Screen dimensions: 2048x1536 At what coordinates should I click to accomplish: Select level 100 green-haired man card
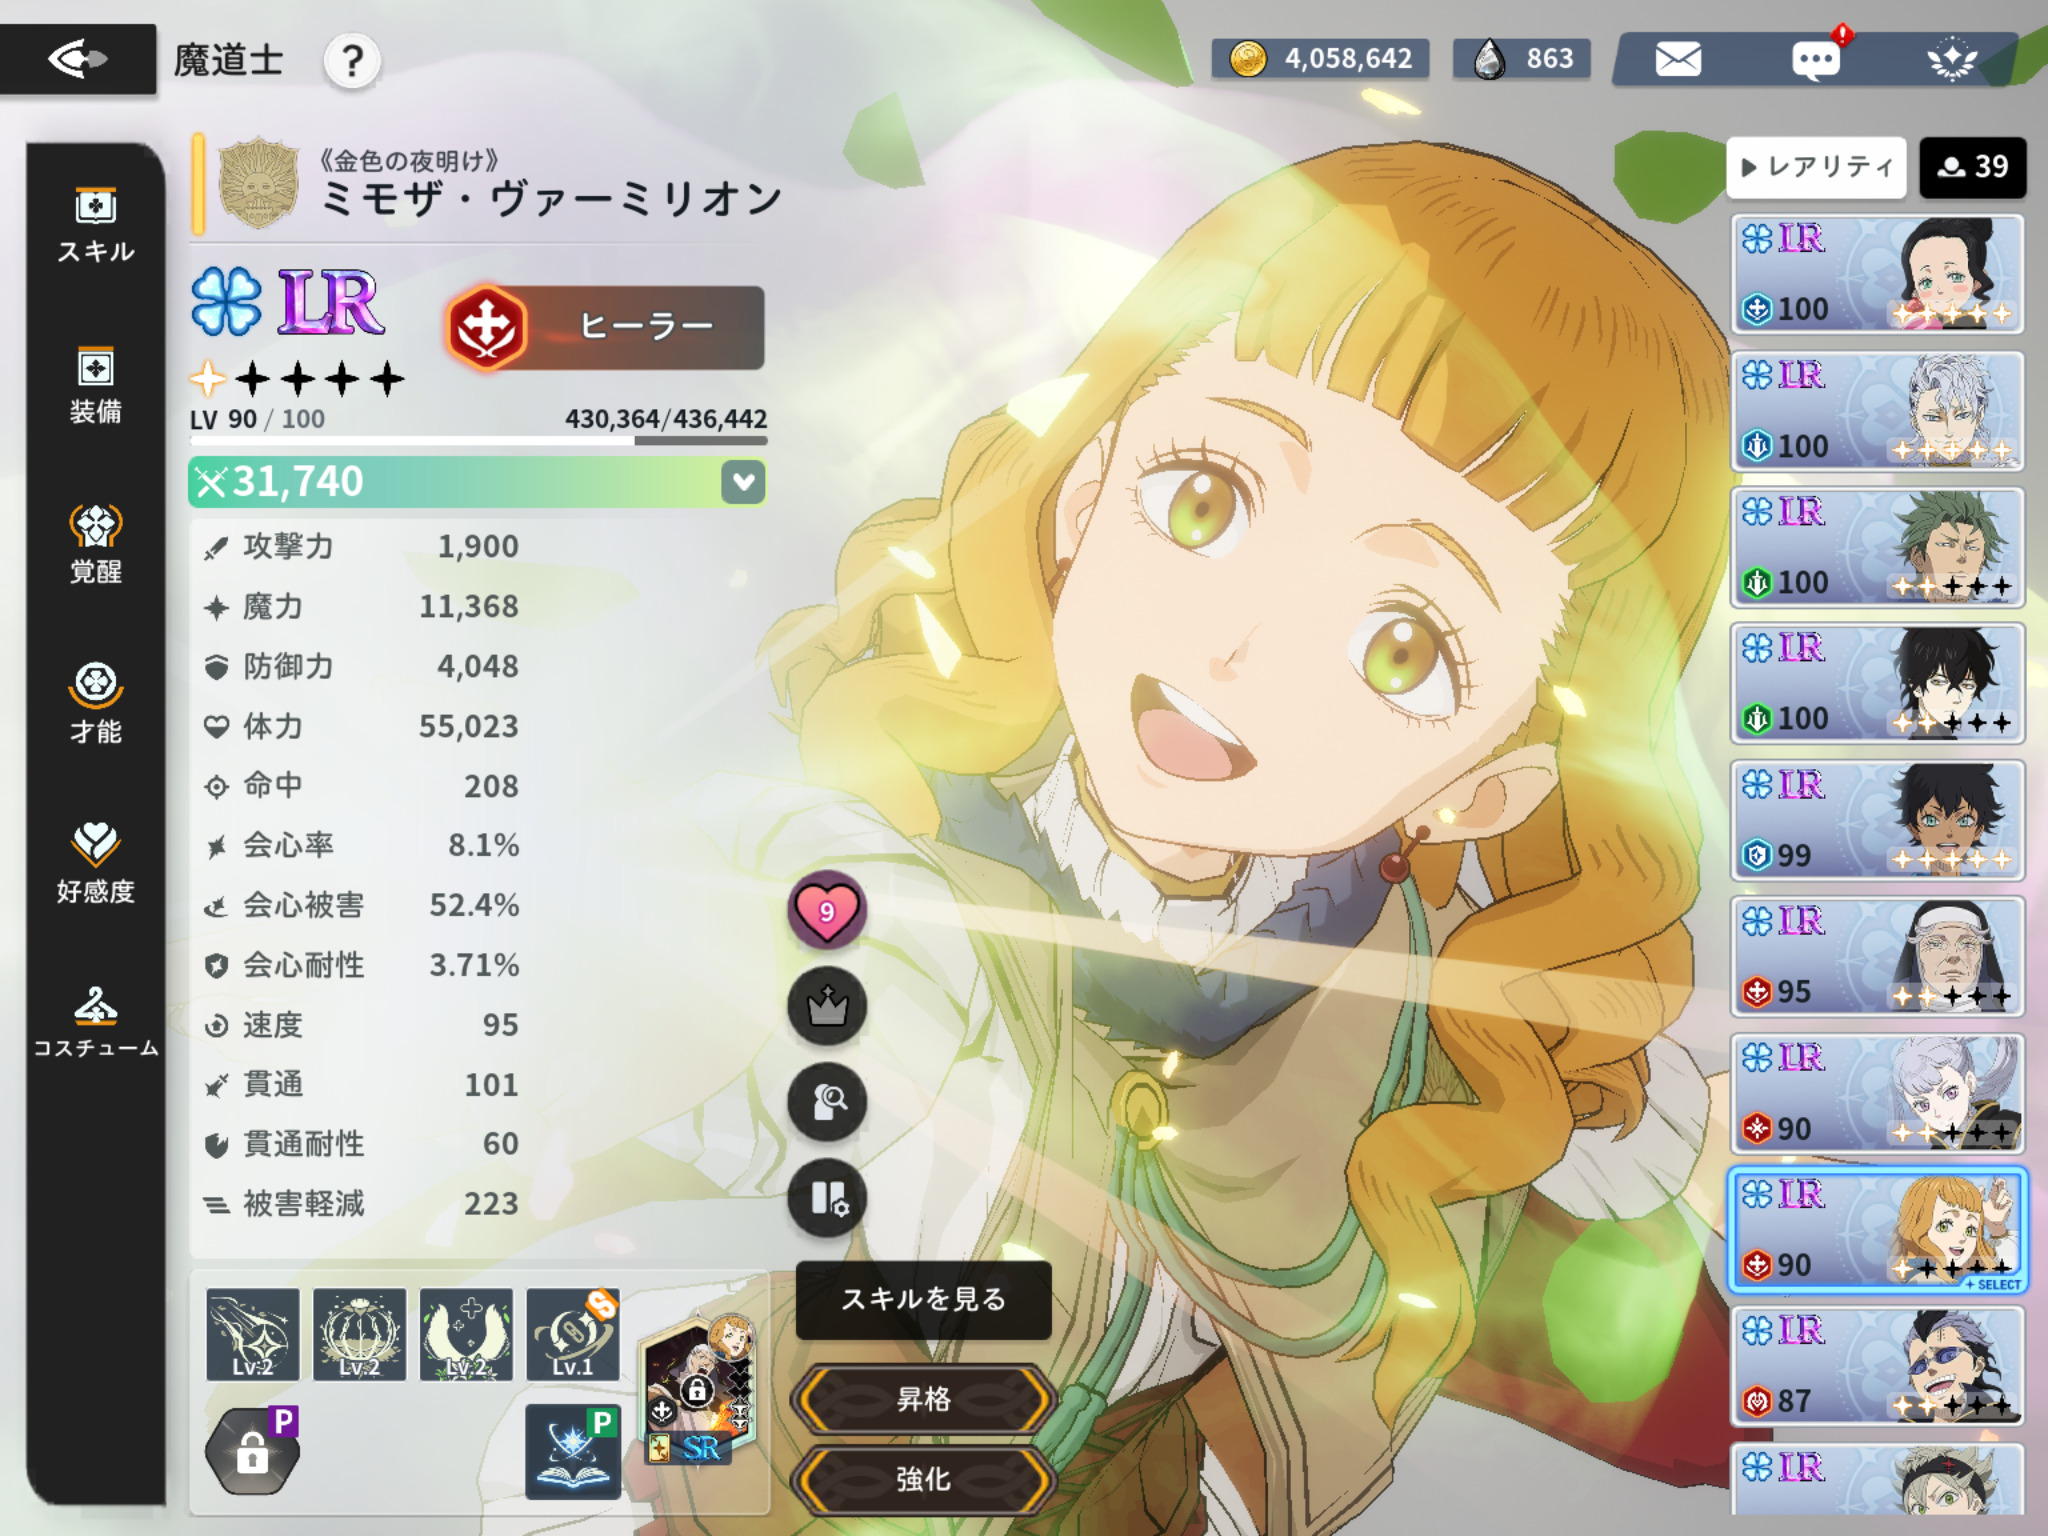click(1877, 547)
